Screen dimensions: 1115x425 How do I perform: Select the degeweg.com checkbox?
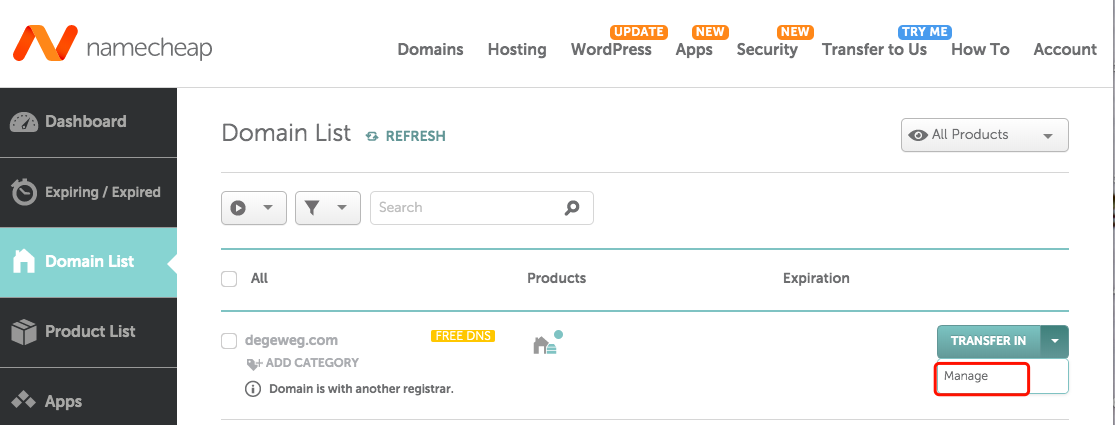[x=229, y=340]
